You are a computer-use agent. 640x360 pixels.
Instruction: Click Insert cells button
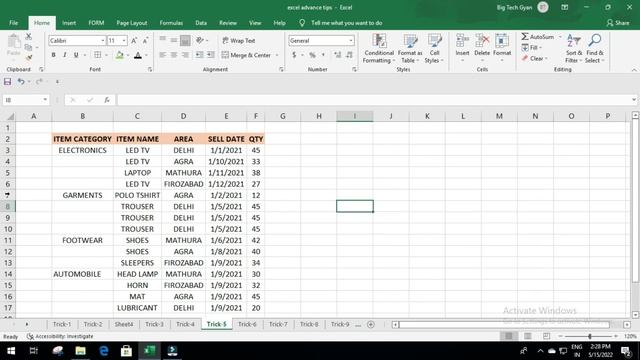tap(462, 49)
